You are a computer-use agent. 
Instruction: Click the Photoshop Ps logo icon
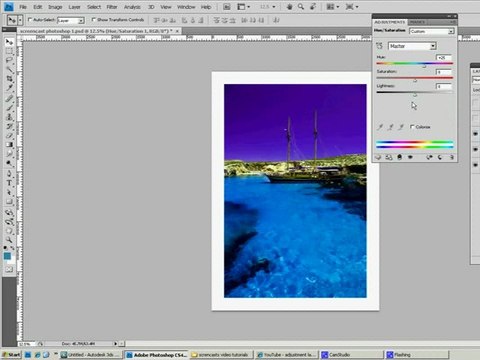[x=9, y=6]
